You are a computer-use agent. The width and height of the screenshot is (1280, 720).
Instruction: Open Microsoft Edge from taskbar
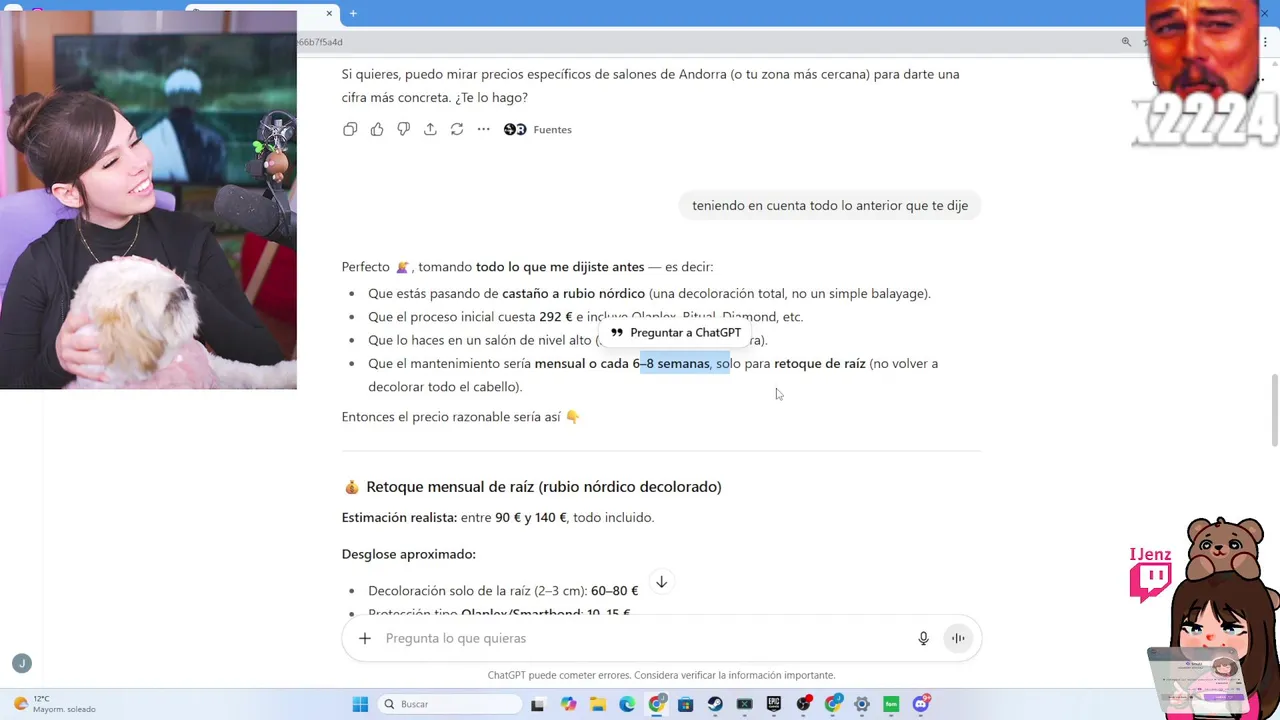pos(627,704)
